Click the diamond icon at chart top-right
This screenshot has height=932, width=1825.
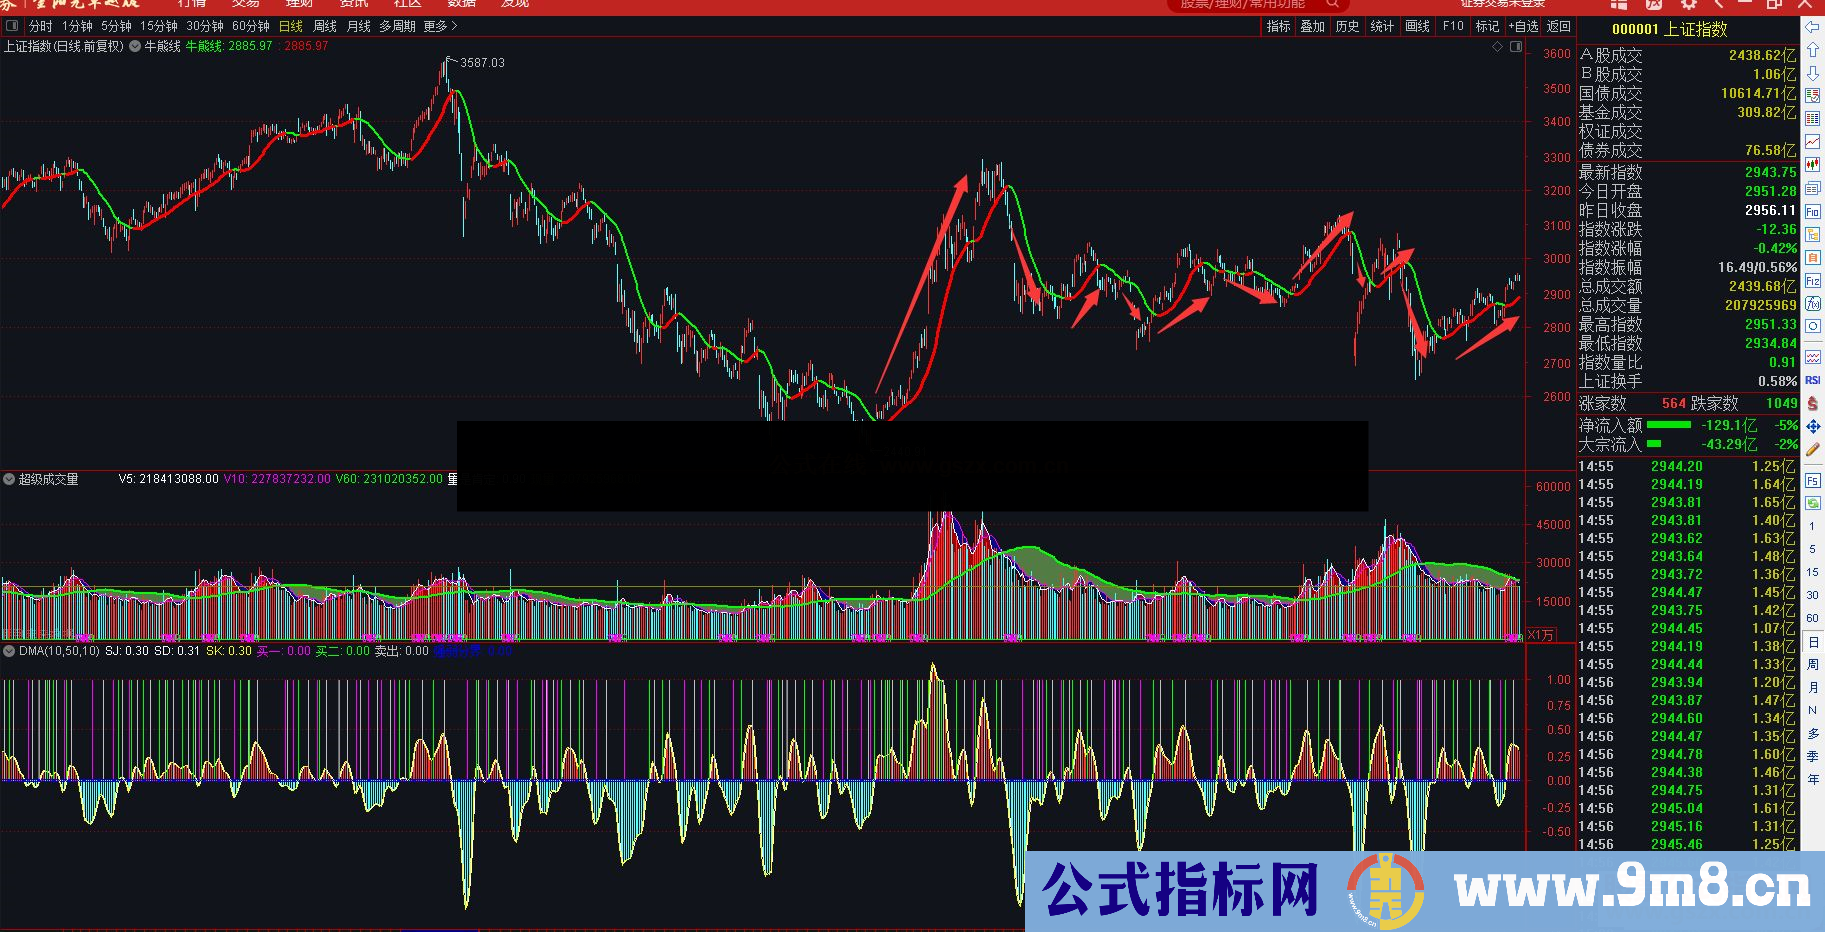1497,47
